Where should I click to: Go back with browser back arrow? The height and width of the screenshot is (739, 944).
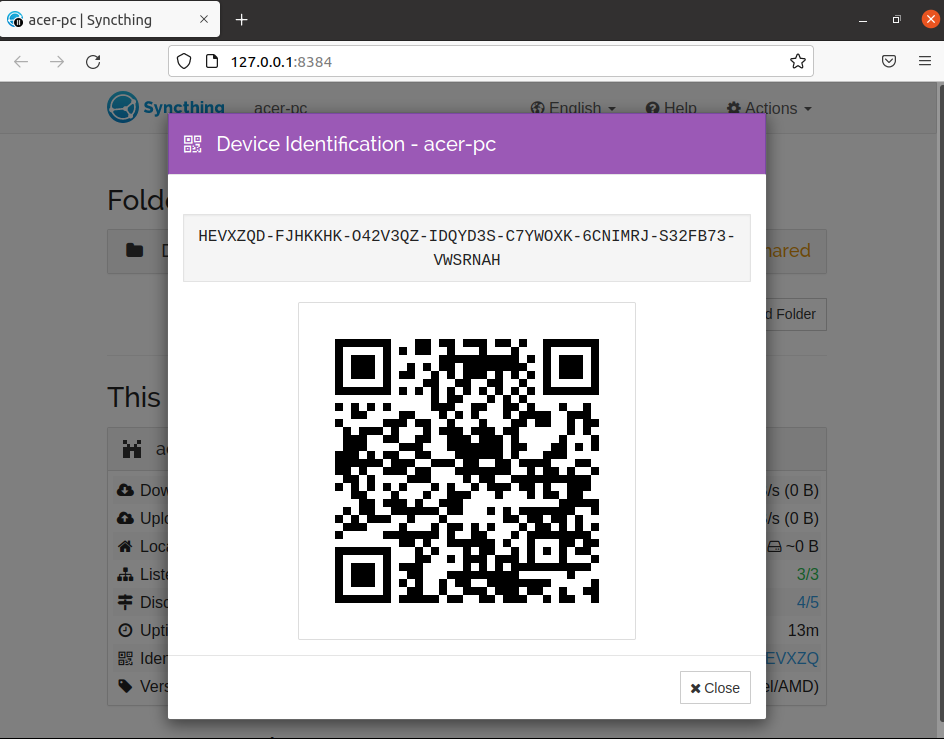click(21, 61)
